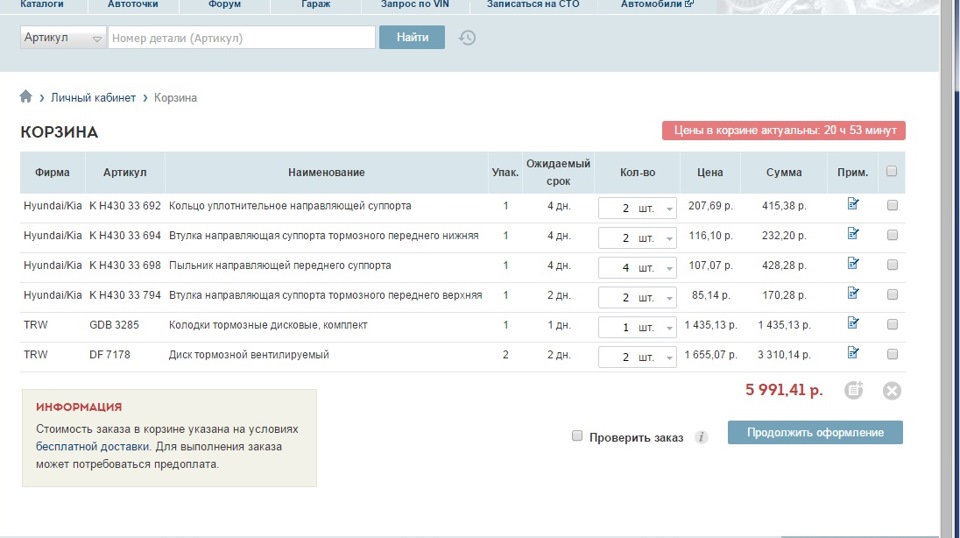The width and height of the screenshot is (960, 538).
Task: Click the Артикул column header
Action: (x=125, y=173)
